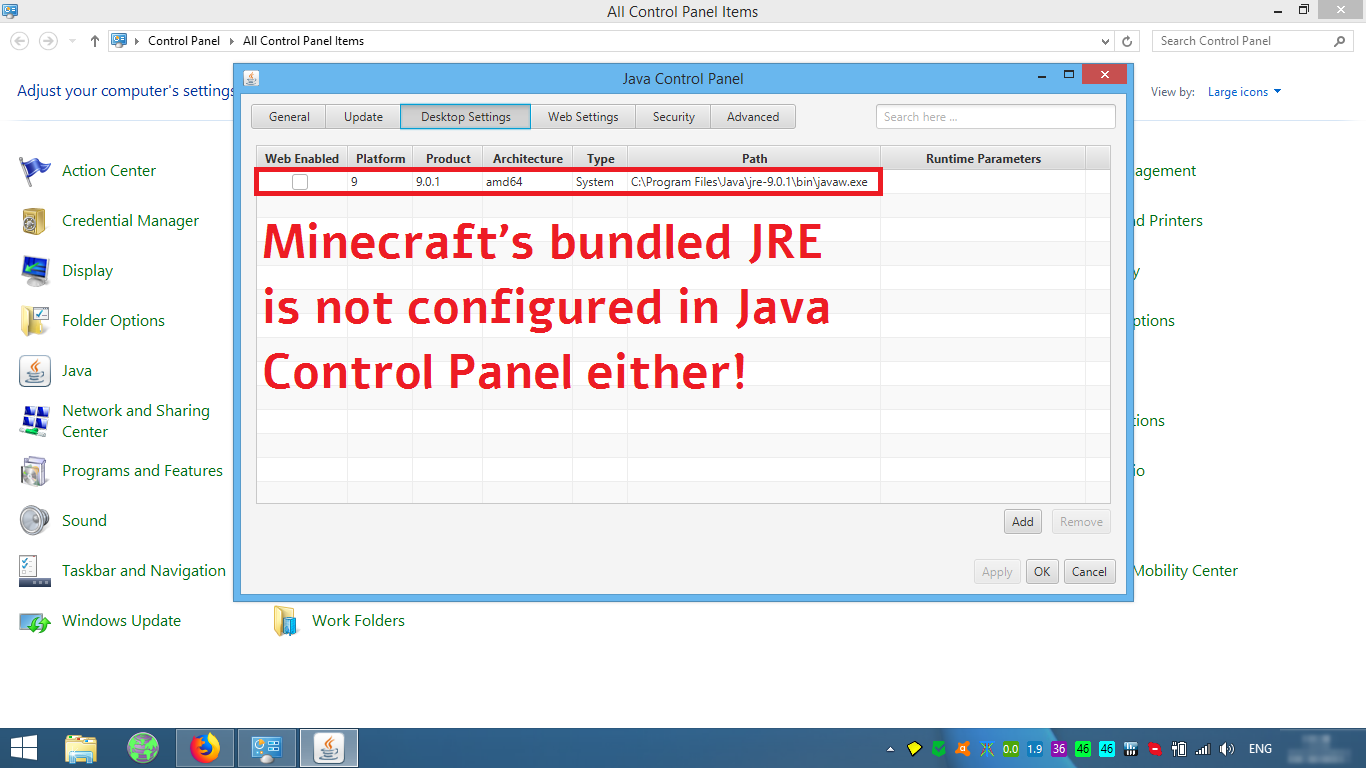The image size is (1366, 768).
Task: Switch to the General tab
Action: pos(289,117)
